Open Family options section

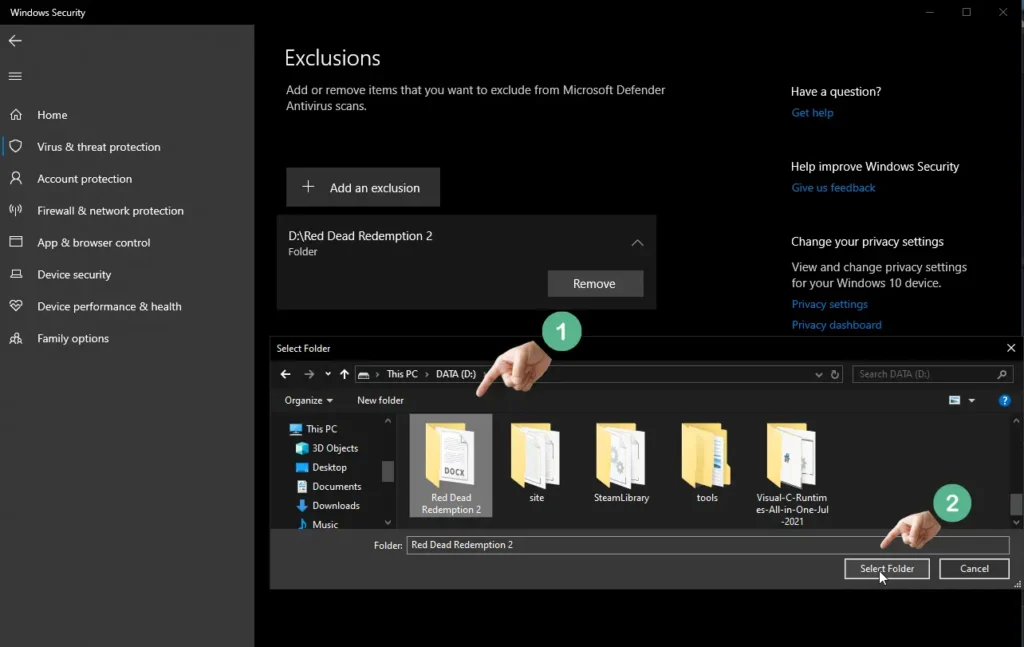73,338
